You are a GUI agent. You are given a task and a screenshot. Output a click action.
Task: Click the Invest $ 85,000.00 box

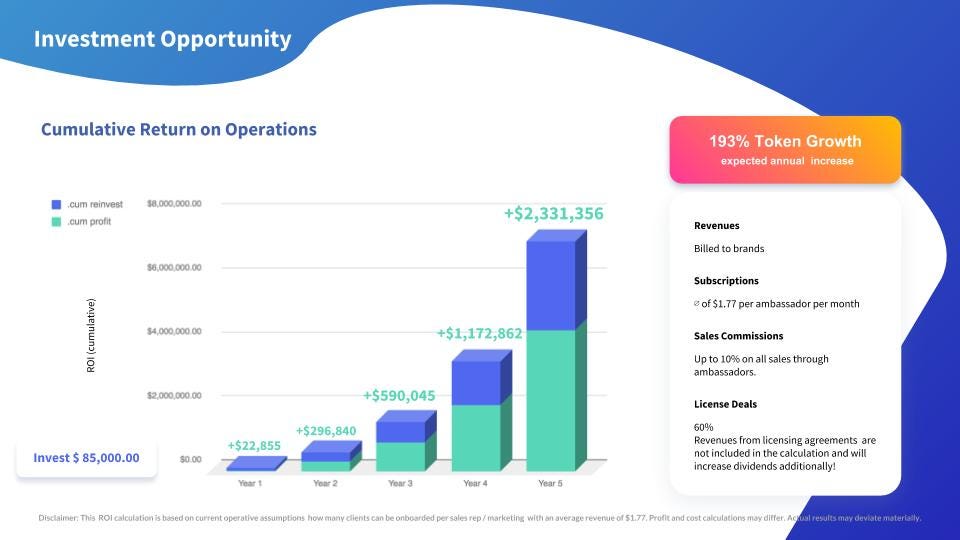click(86, 458)
